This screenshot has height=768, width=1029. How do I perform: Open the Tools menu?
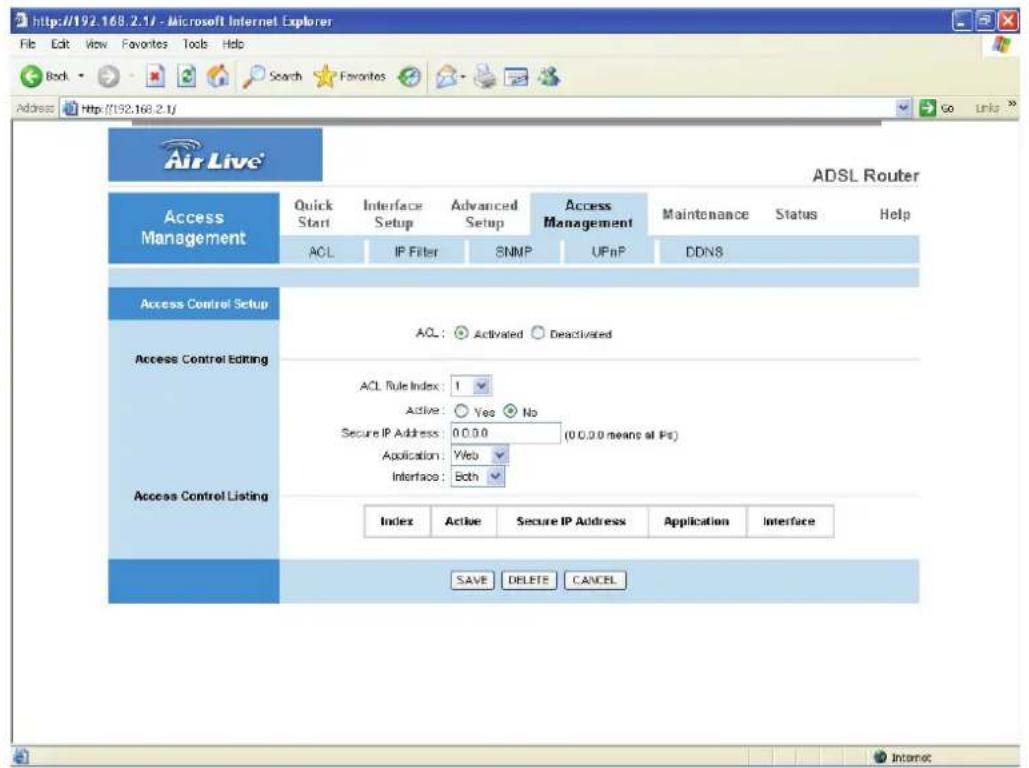coord(195,44)
